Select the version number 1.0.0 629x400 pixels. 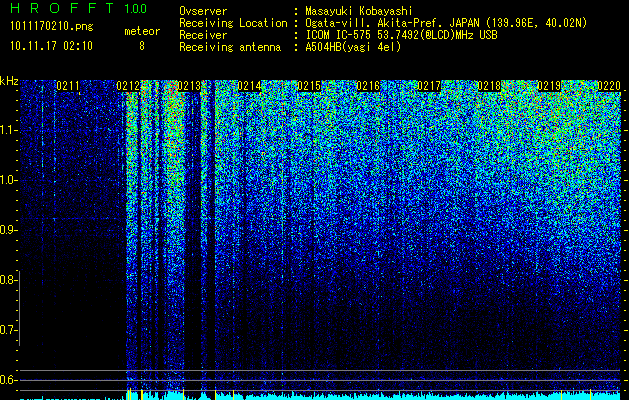[x=136, y=9]
